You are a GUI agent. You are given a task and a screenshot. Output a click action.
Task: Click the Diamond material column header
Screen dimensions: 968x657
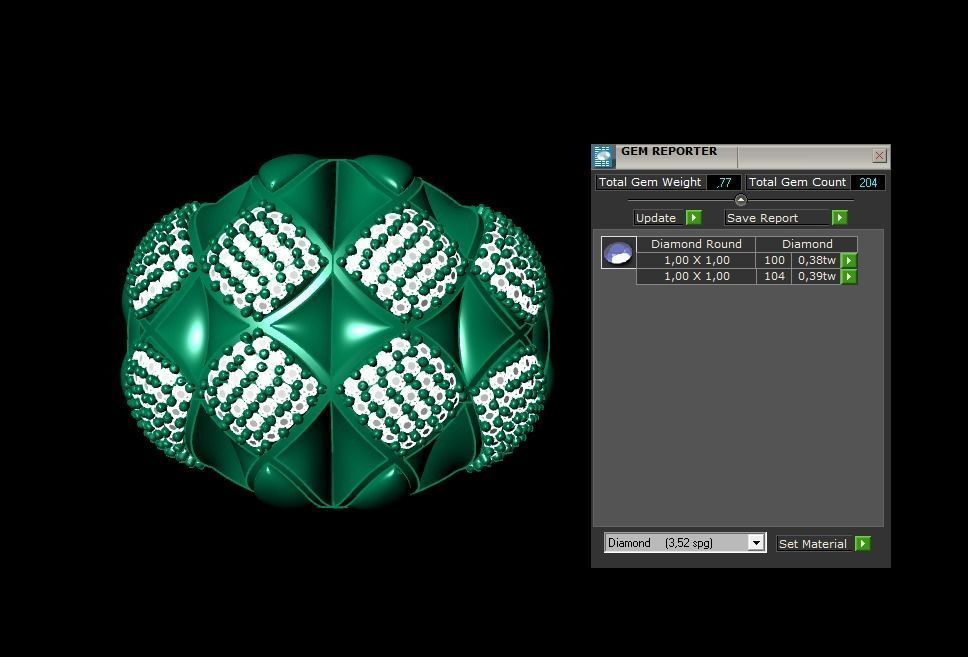pyautogui.click(x=807, y=244)
